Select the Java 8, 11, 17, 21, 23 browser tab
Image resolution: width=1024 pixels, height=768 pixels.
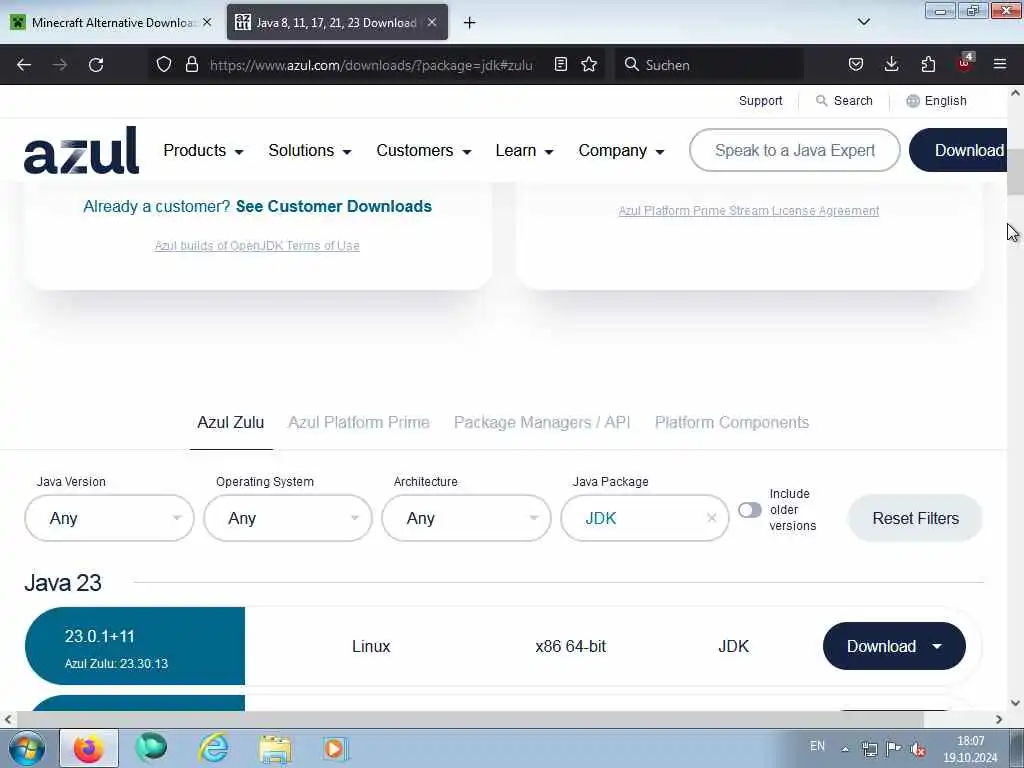pos(336,22)
